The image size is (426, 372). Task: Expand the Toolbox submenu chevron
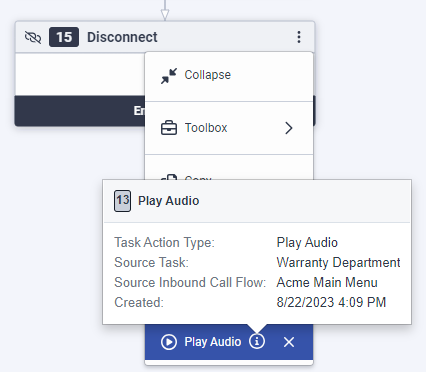click(289, 128)
